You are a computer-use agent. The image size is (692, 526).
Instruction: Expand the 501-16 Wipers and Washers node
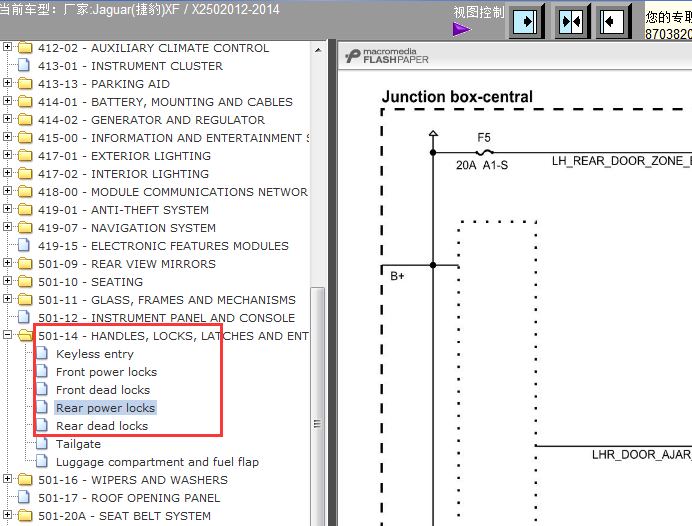[7, 478]
